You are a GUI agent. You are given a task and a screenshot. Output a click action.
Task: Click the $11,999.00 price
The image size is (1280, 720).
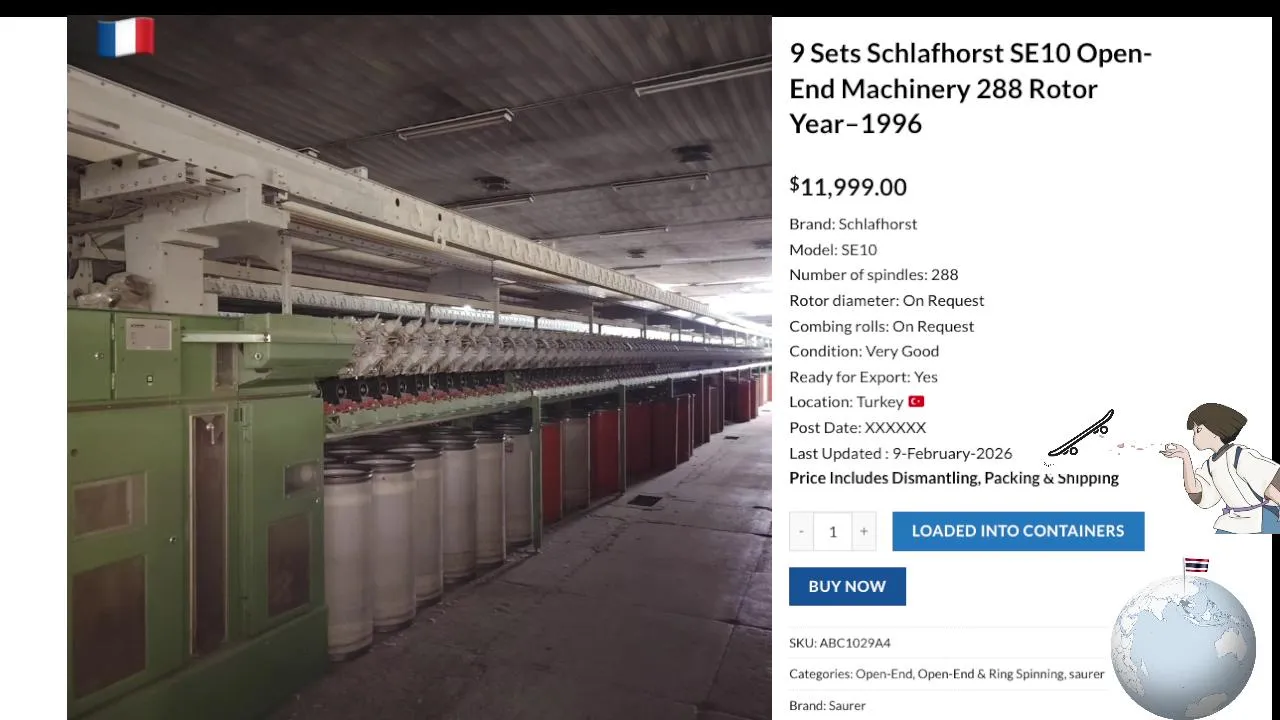tap(848, 187)
